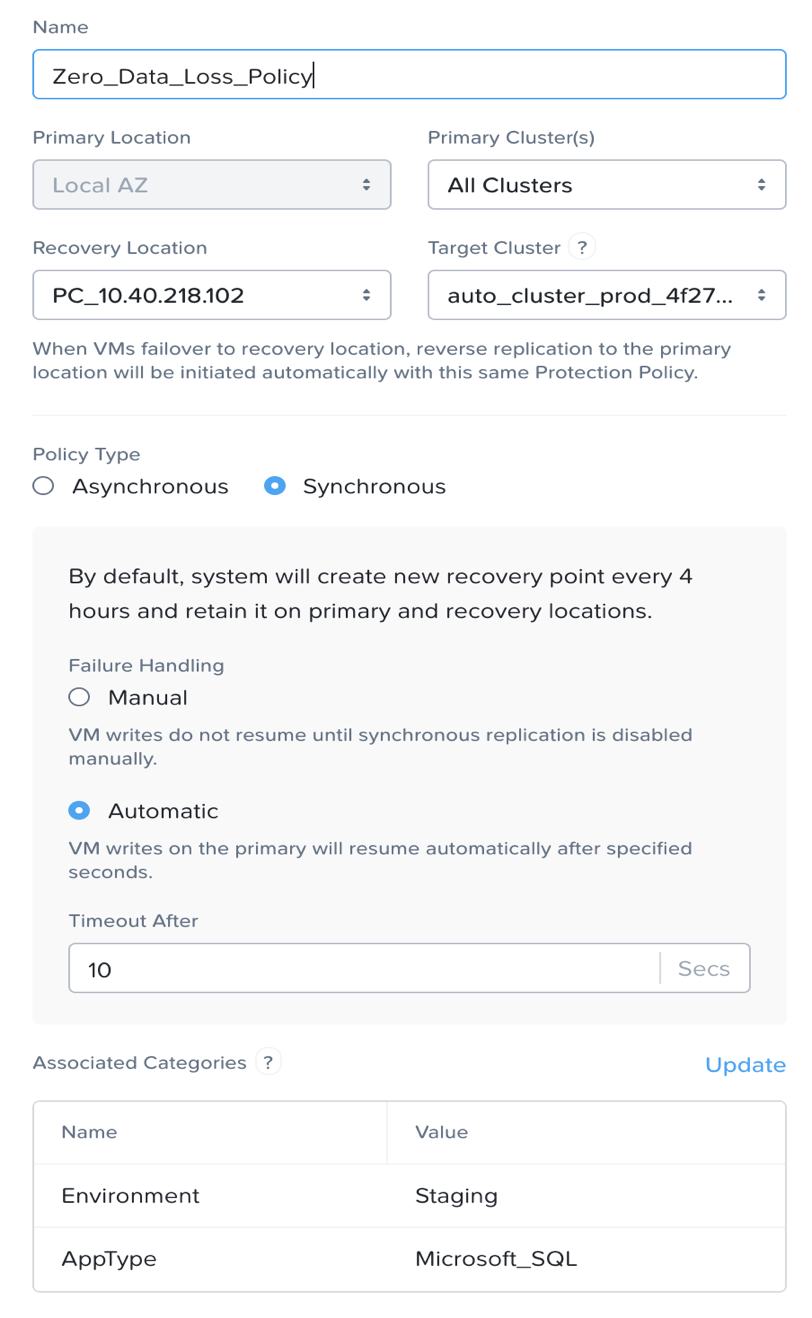The width and height of the screenshot is (812, 1318).
Task: Open the Primary Cluster(s) All Clusters dropdown
Action: [x=607, y=185]
